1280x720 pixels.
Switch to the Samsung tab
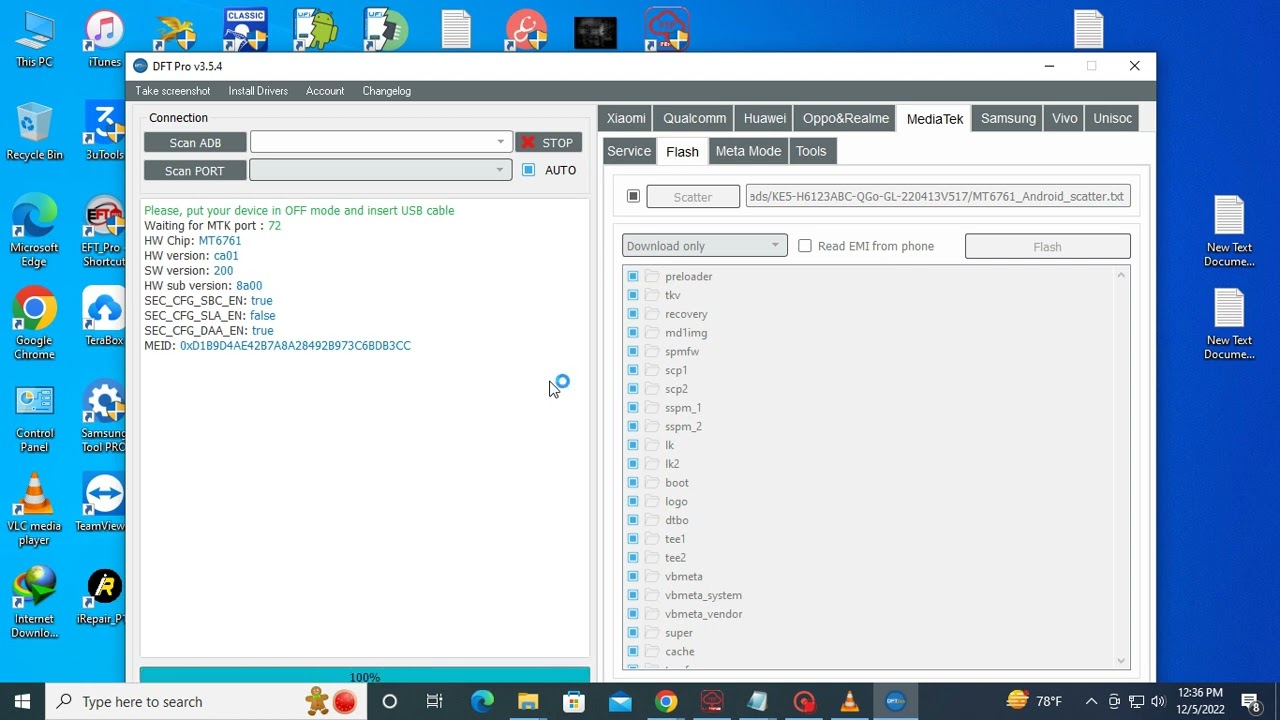click(1008, 118)
